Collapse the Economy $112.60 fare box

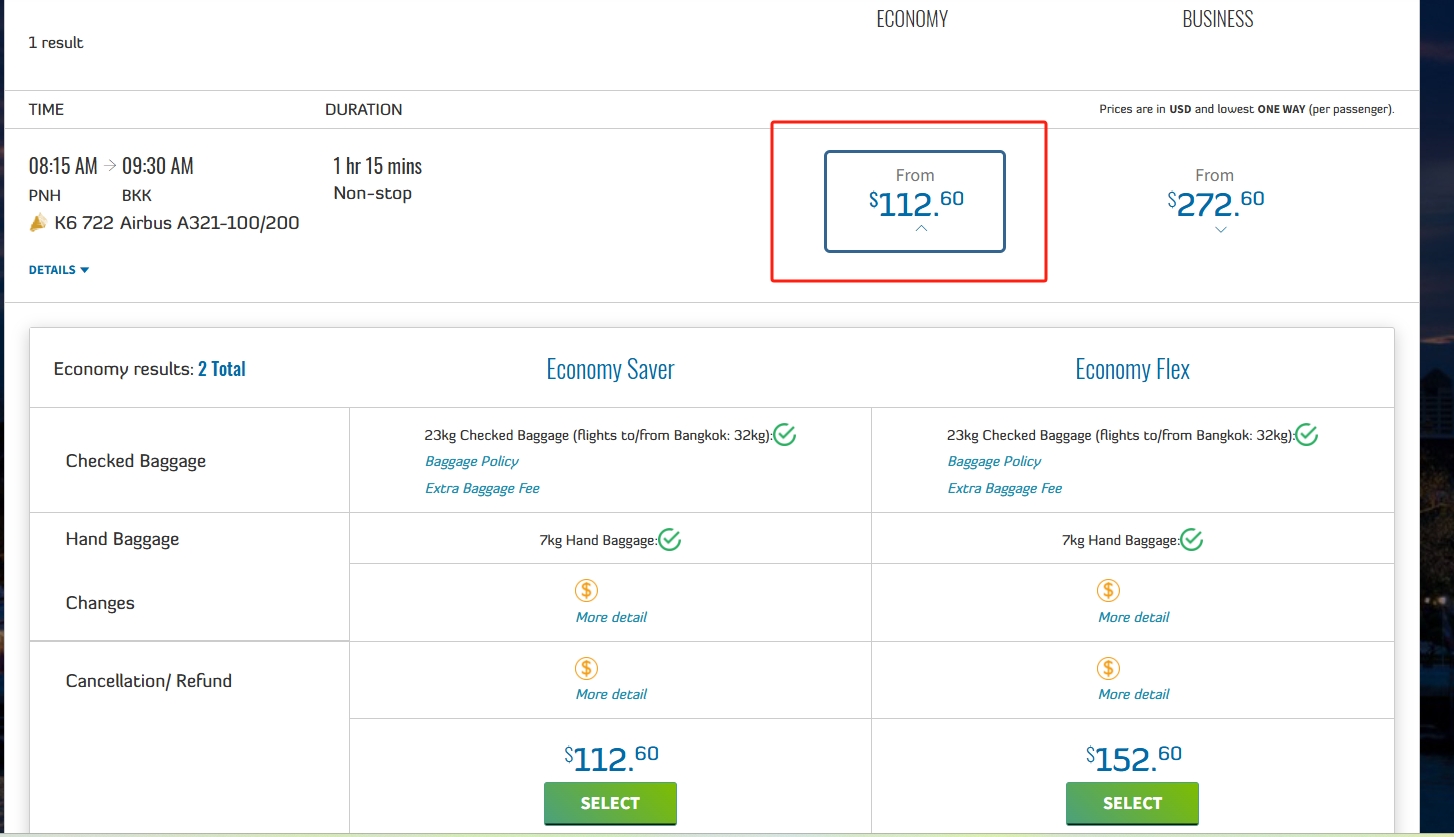coord(915,202)
